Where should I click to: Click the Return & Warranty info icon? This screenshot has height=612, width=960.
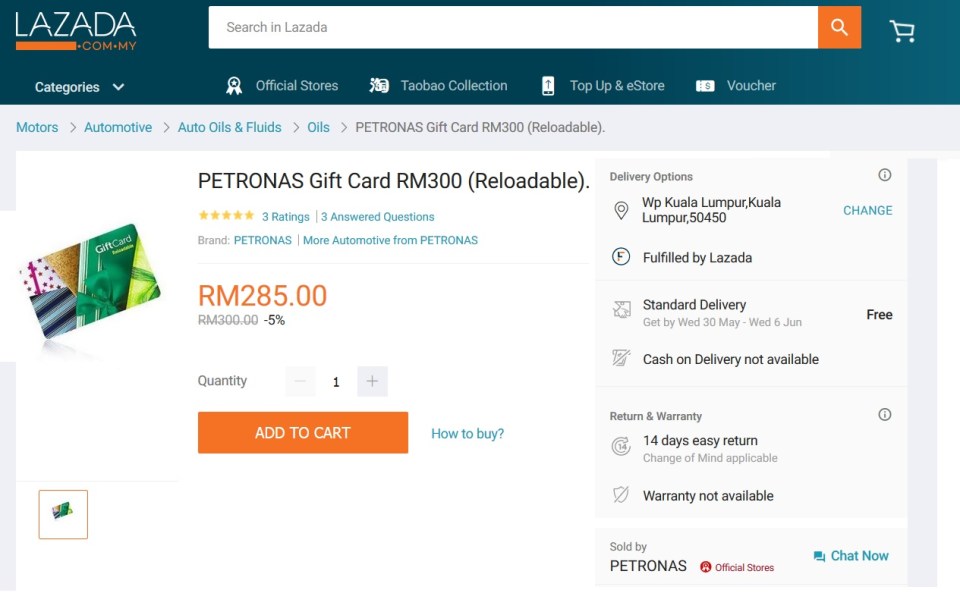tap(884, 415)
